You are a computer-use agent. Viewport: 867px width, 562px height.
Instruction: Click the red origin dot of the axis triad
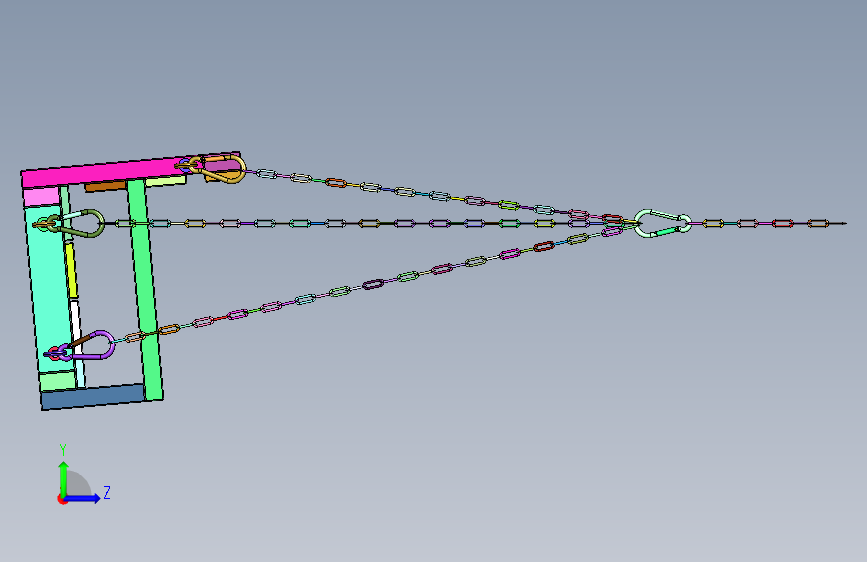(x=61, y=499)
